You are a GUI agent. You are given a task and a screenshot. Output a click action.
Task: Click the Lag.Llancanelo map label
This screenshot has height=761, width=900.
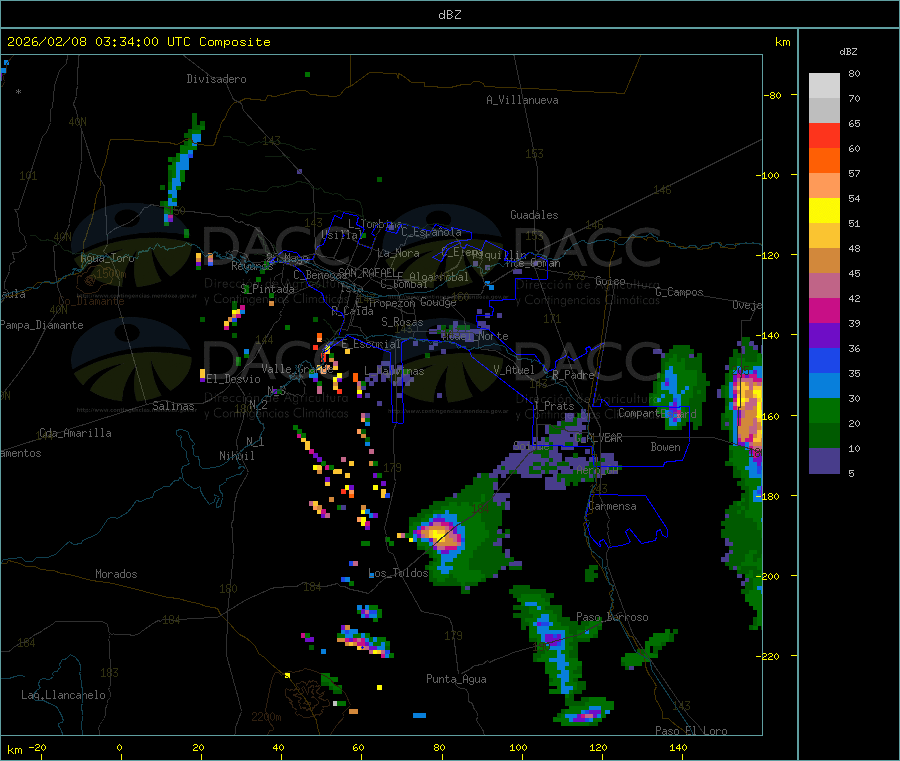[x=63, y=695]
